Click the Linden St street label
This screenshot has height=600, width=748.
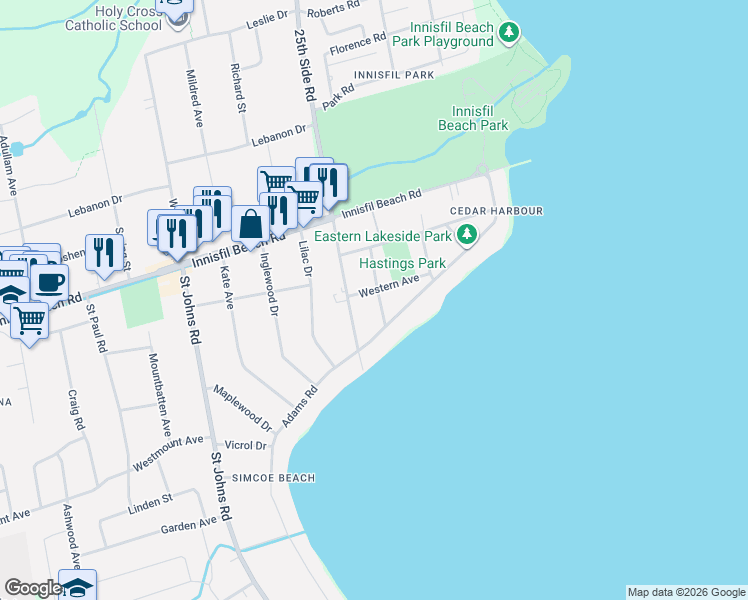(150, 504)
